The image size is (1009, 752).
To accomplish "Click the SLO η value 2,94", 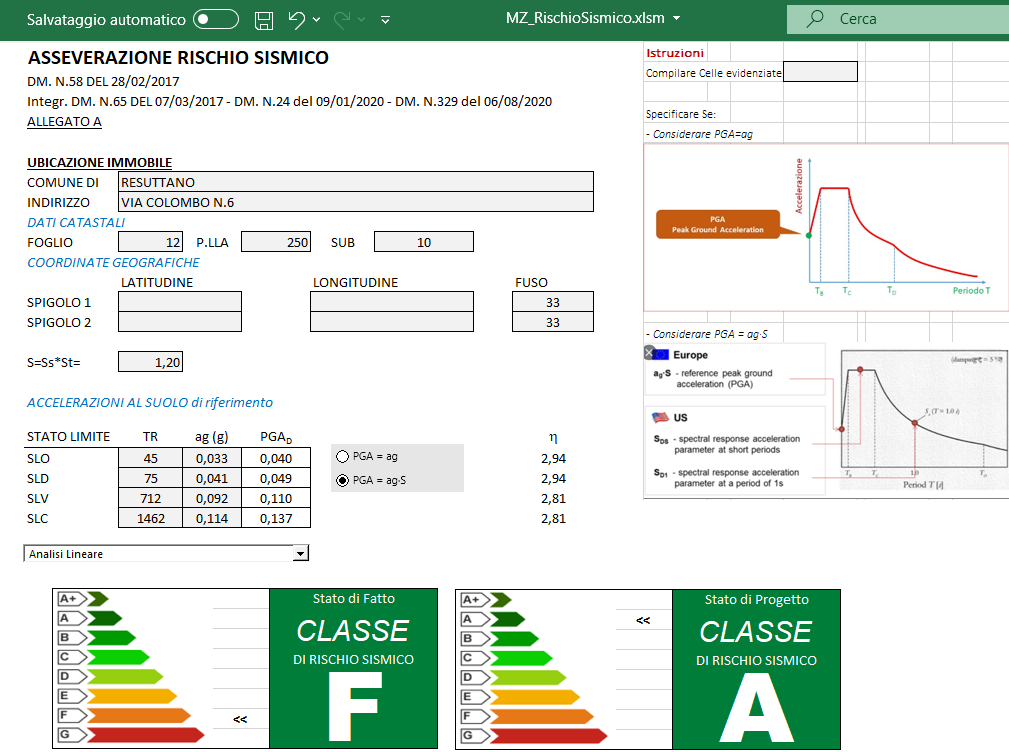I will click(553, 459).
